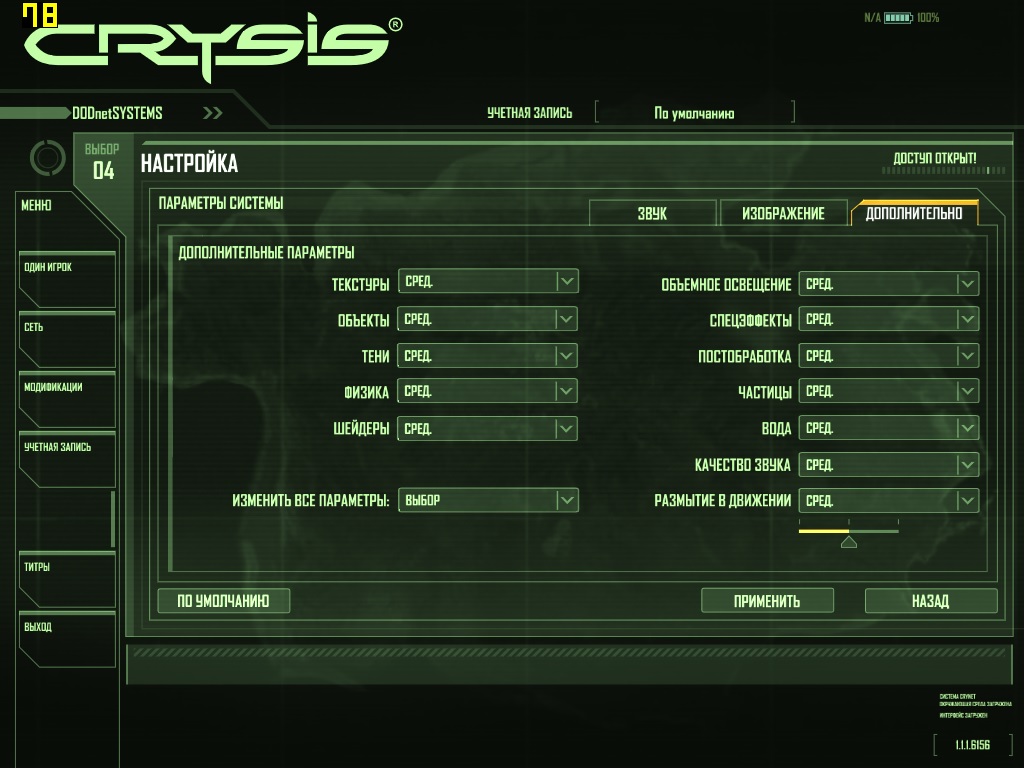
Task: Open the ВОДА quality dropdown
Action: [x=889, y=428]
